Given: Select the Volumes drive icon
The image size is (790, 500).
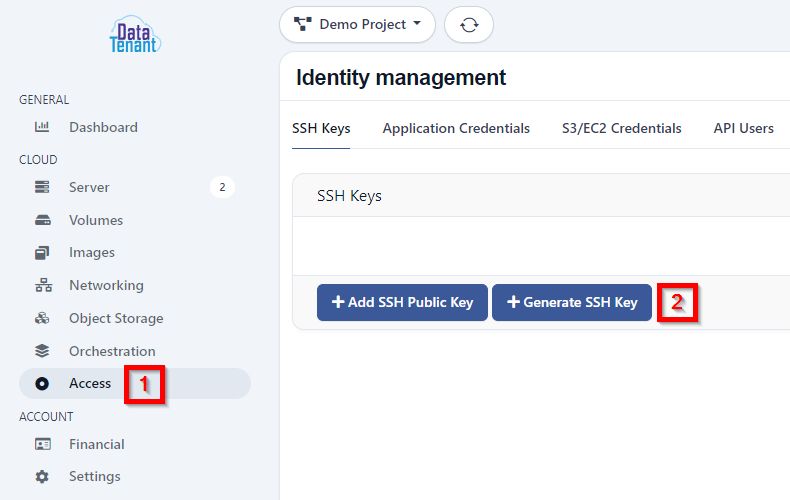Looking at the screenshot, I should pos(42,220).
